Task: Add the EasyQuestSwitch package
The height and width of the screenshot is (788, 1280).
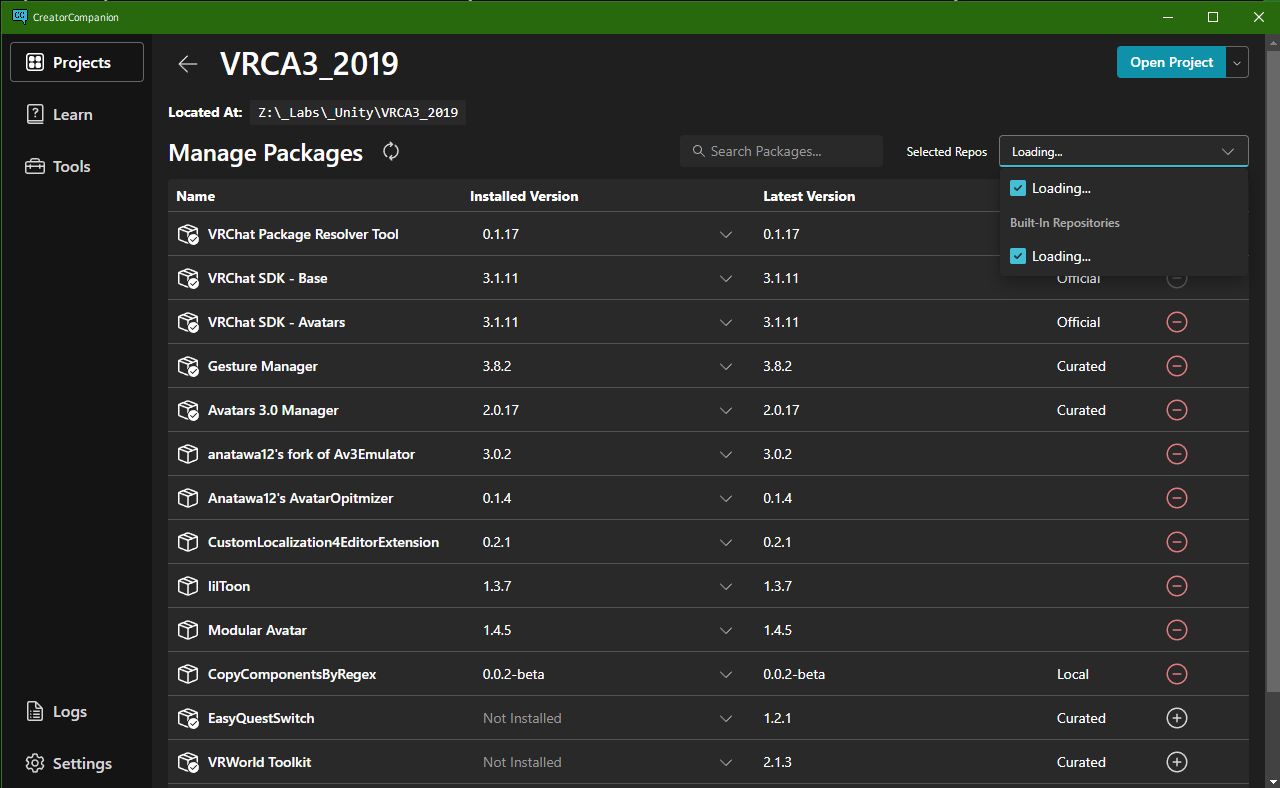Action: tap(1177, 718)
